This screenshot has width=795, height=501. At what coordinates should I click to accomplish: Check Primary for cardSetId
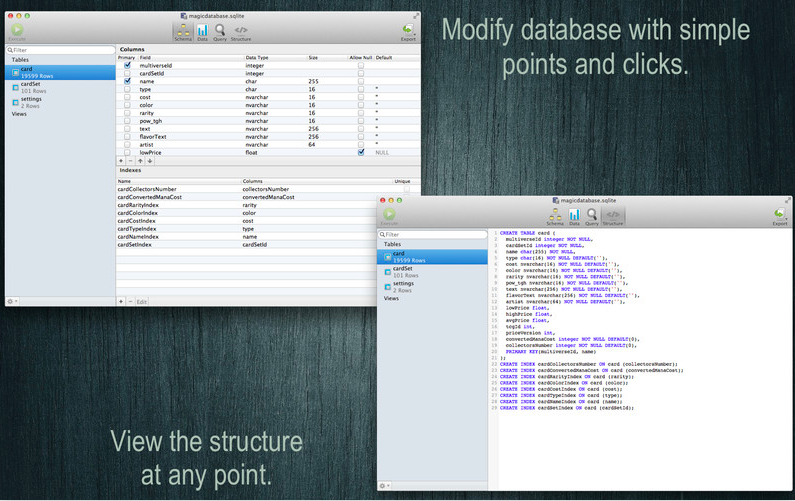click(127, 74)
